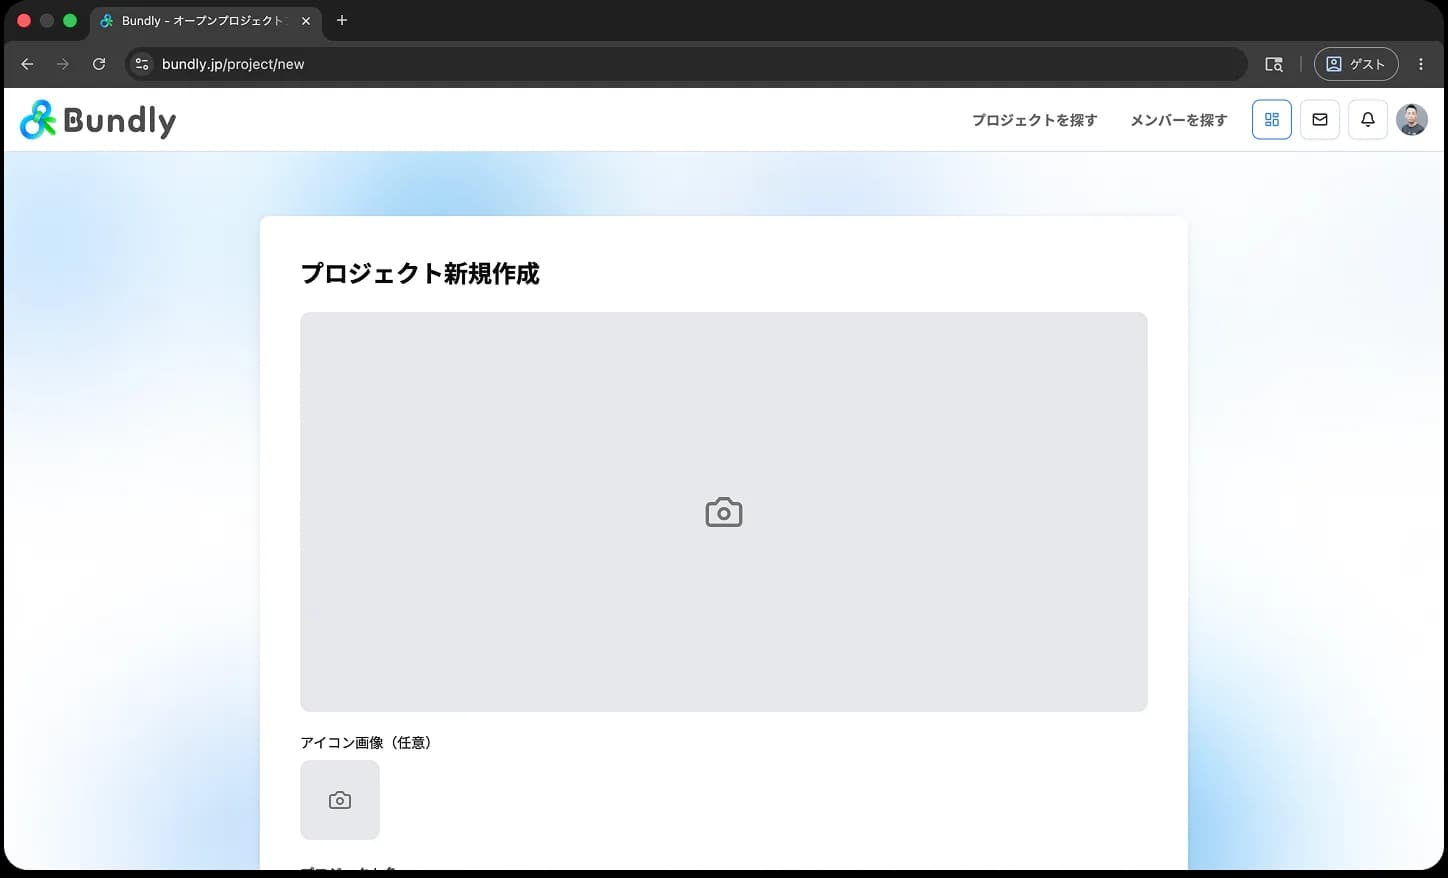The height and width of the screenshot is (878, 1448).
Task: Open the tab search icon in Chrome toolbar
Action: [1274, 64]
